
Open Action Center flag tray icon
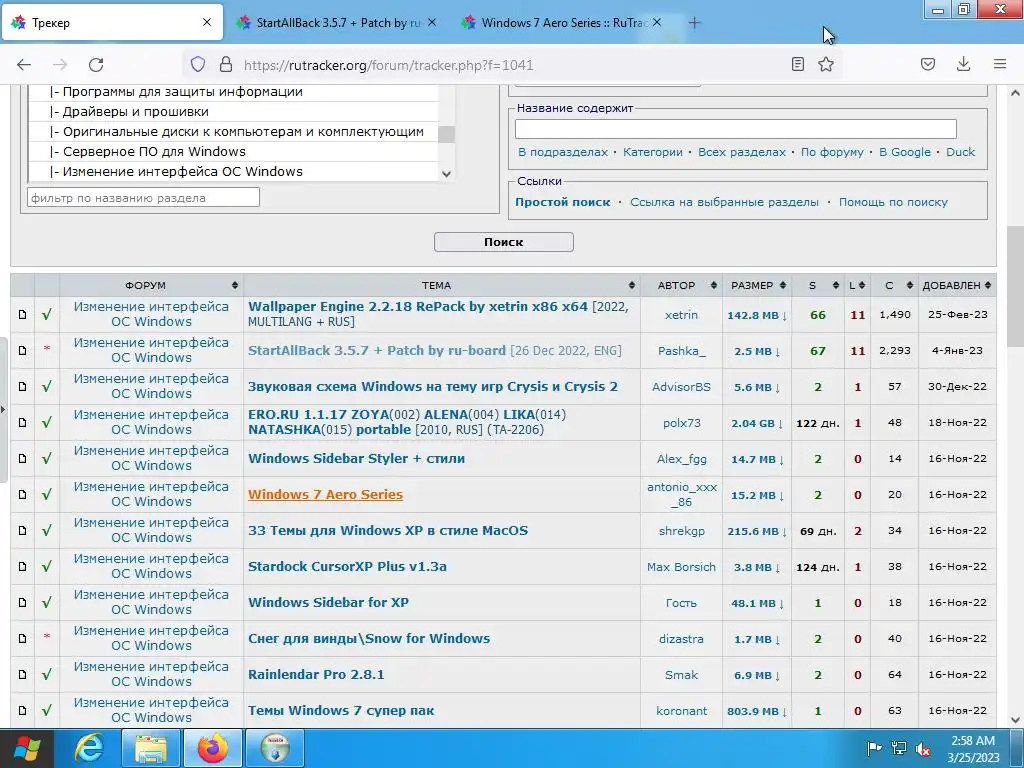(873, 748)
